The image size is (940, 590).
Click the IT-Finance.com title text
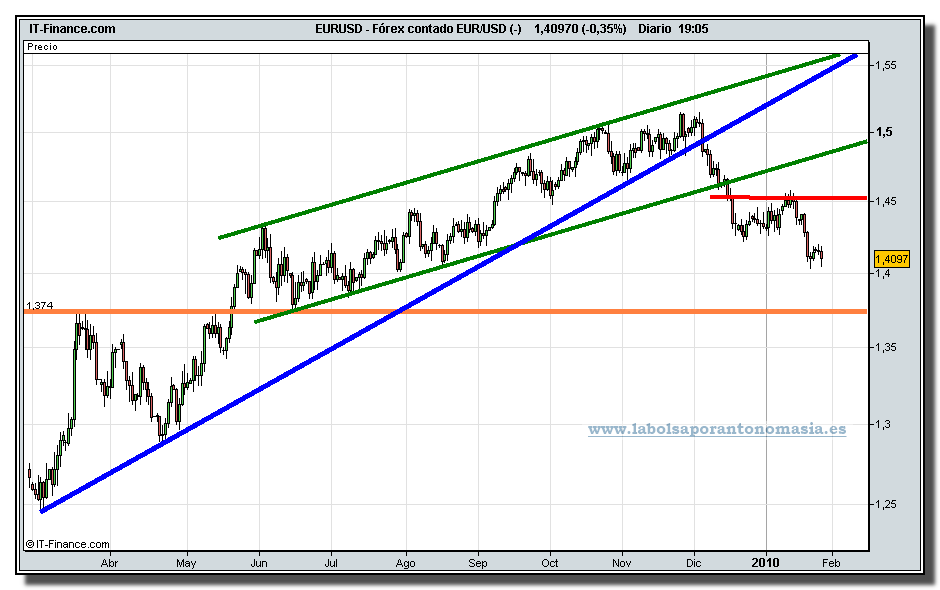[72, 28]
